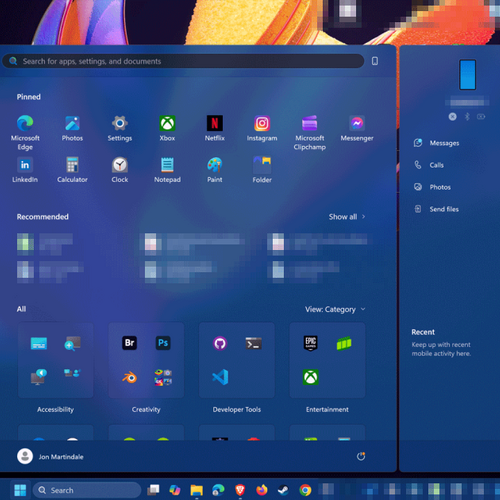Launch Blender from the Creativity group
This screenshot has height=500, width=500.
130,377
